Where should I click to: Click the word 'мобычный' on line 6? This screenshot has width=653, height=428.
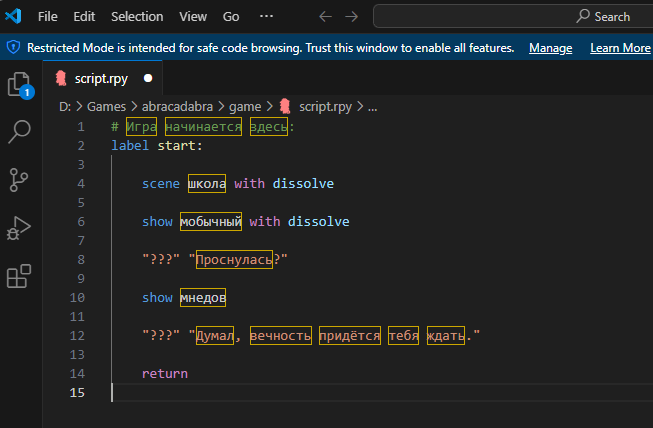click(x=211, y=221)
